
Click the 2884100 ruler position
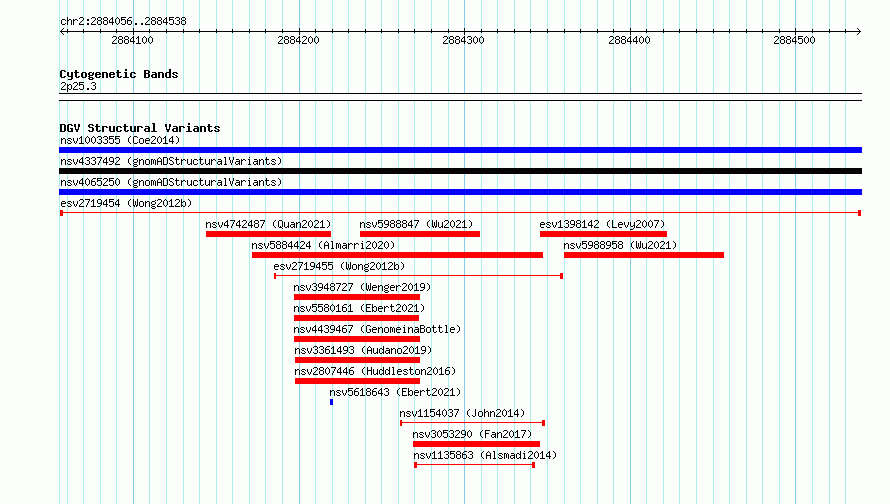pyautogui.click(x=132, y=40)
